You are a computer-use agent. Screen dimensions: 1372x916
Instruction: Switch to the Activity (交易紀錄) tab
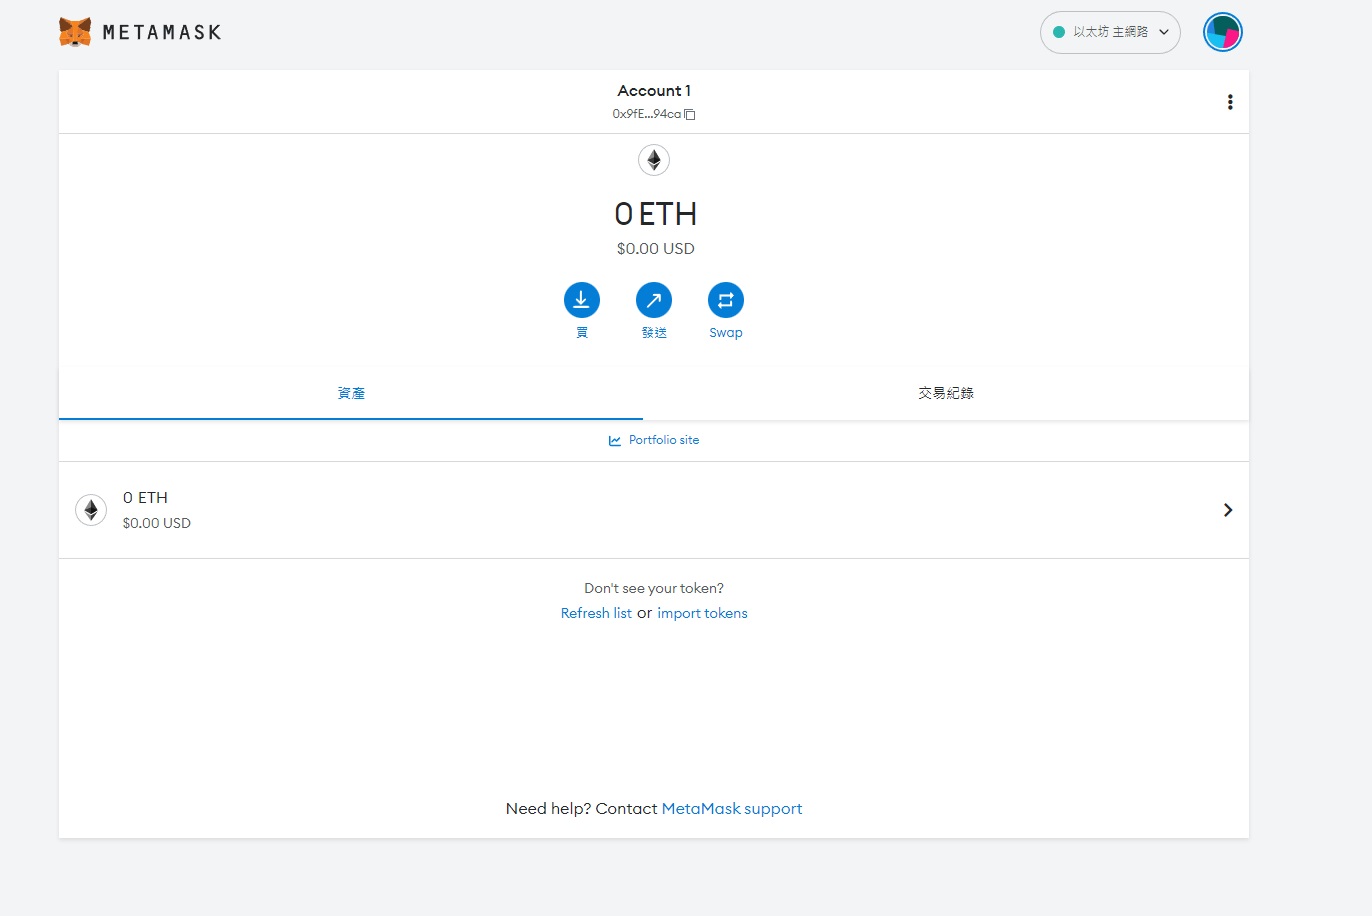coord(946,393)
